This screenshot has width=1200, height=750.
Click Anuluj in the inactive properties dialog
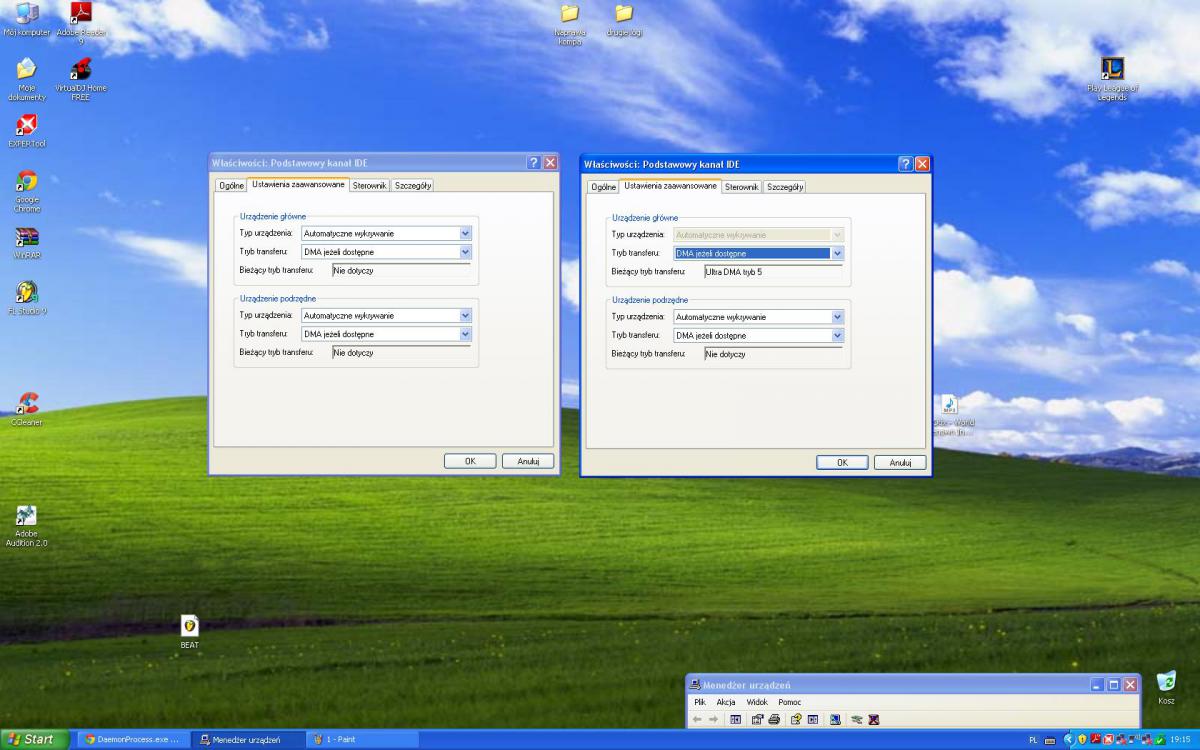pyautogui.click(x=528, y=461)
